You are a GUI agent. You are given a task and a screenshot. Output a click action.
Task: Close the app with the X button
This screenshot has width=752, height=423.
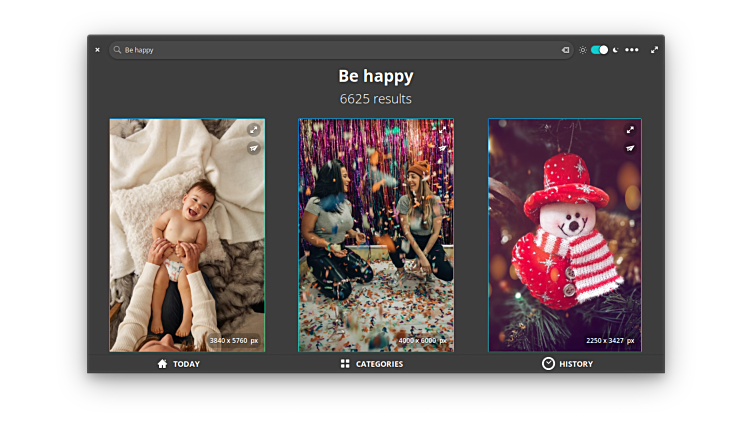pos(97,49)
